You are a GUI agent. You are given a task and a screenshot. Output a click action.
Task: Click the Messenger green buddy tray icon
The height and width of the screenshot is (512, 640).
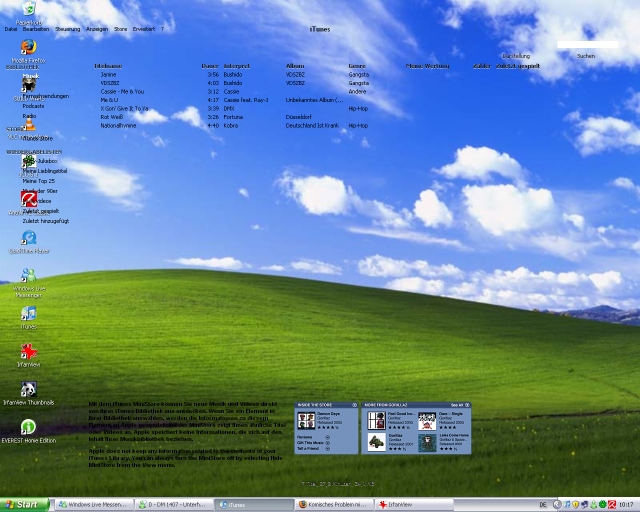point(593,505)
